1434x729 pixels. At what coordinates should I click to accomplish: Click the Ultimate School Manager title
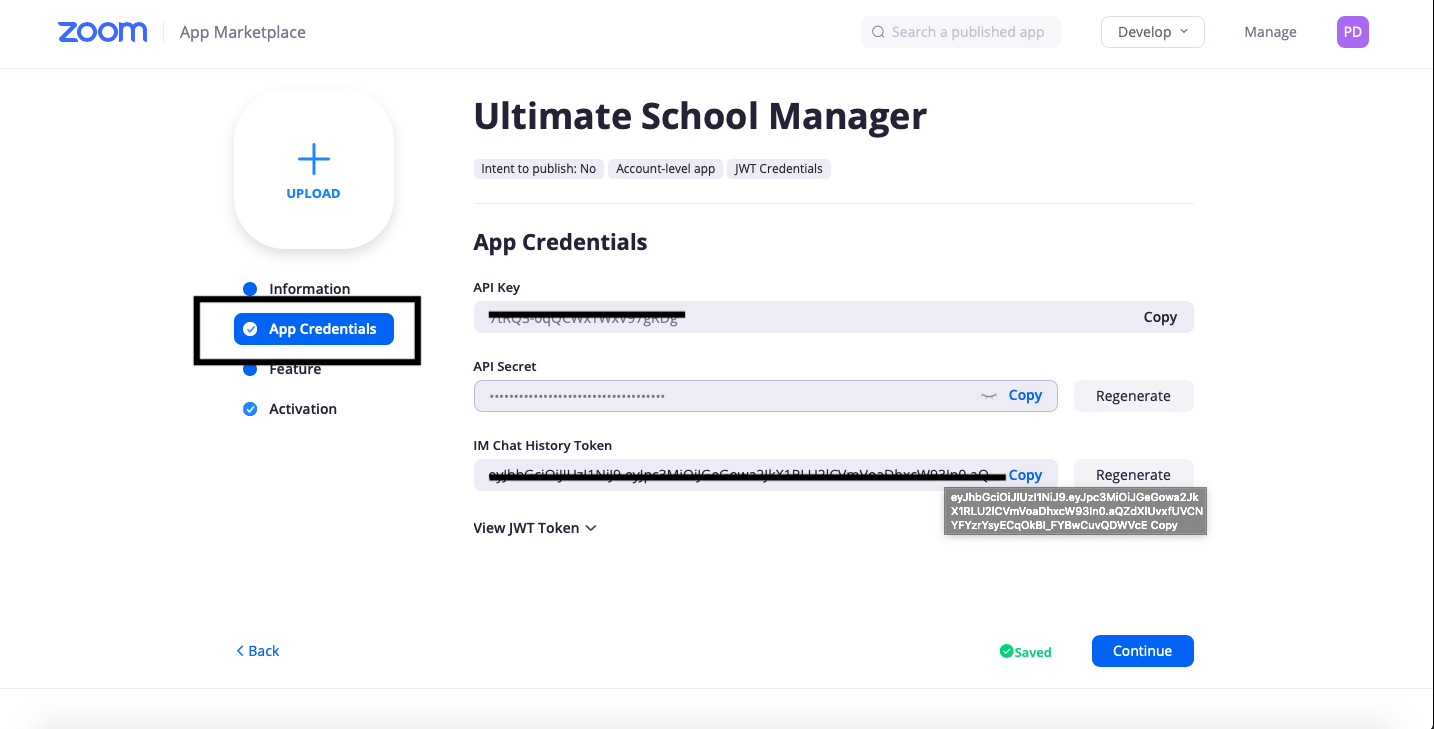point(700,117)
